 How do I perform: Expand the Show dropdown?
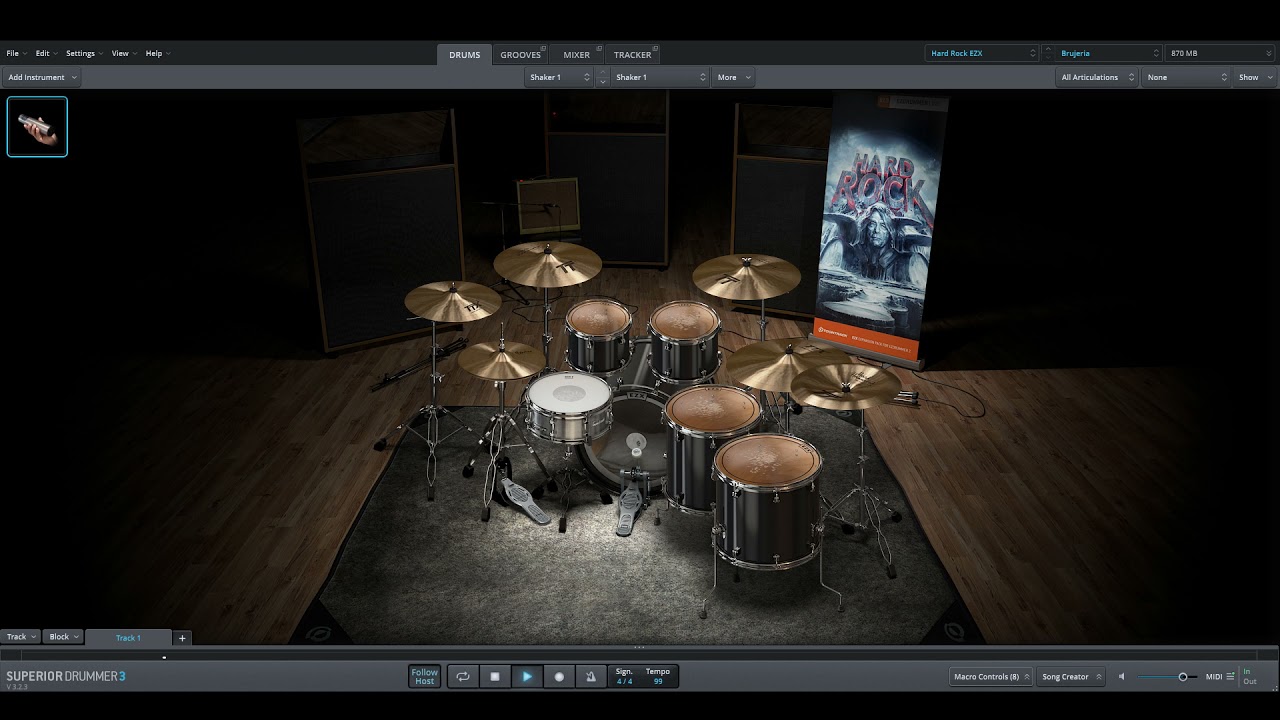coord(1255,77)
